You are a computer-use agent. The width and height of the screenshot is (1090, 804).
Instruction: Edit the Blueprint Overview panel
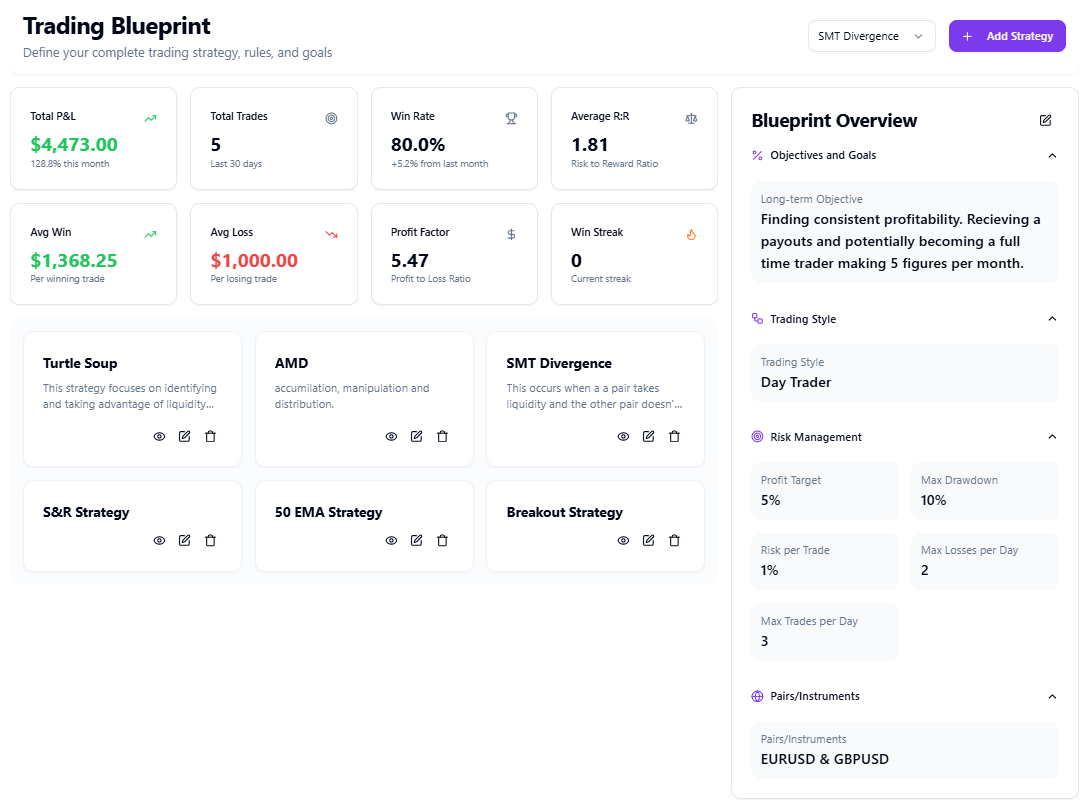coord(1045,120)
